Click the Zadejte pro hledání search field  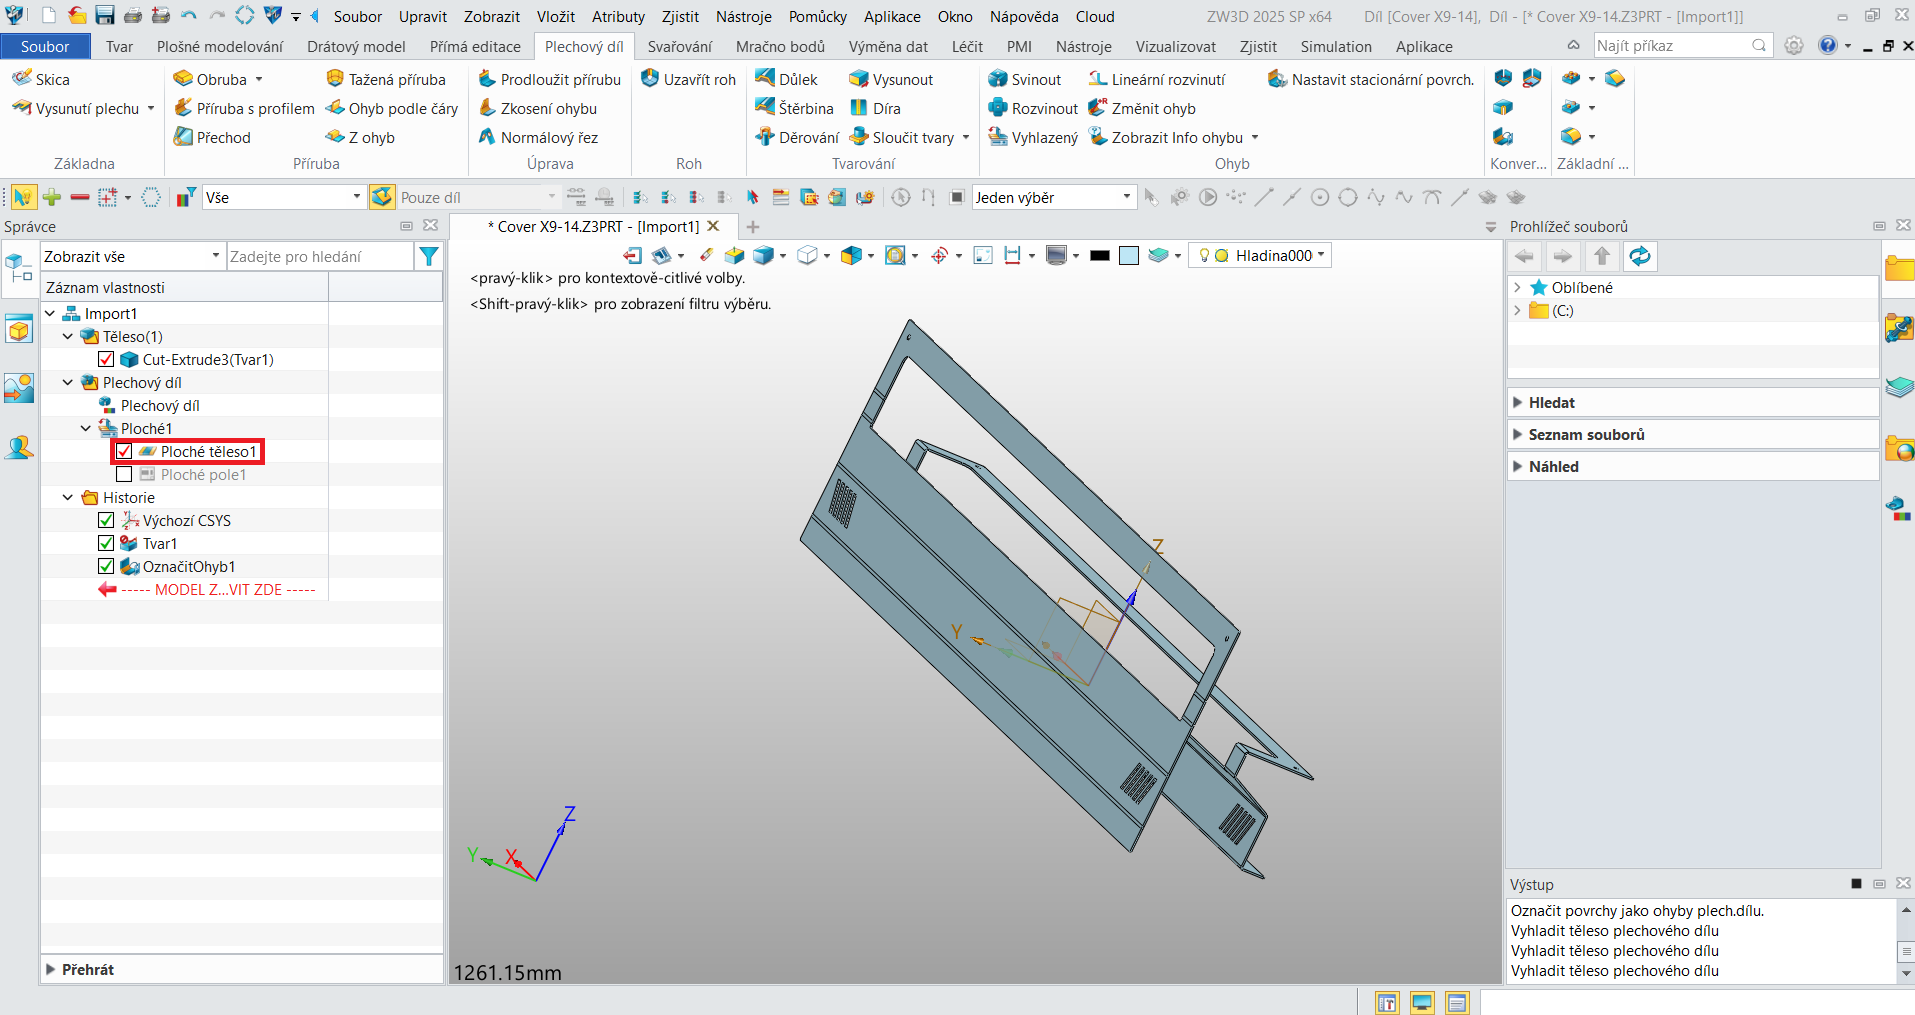[x=320, y=257]
